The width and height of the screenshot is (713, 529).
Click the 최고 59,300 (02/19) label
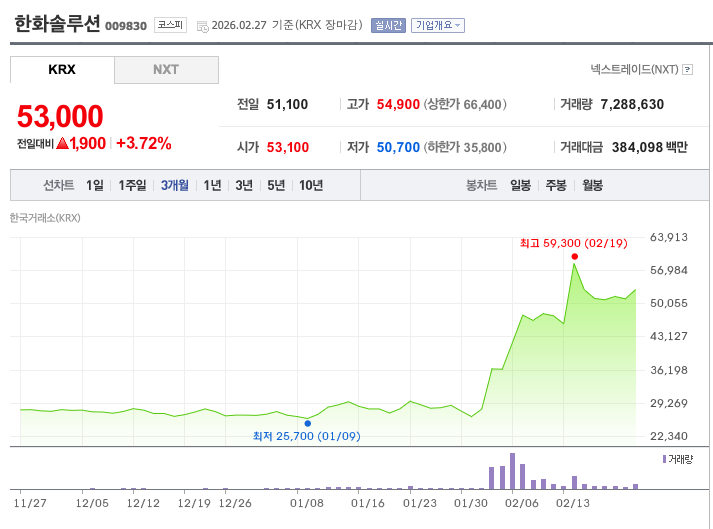573,243
